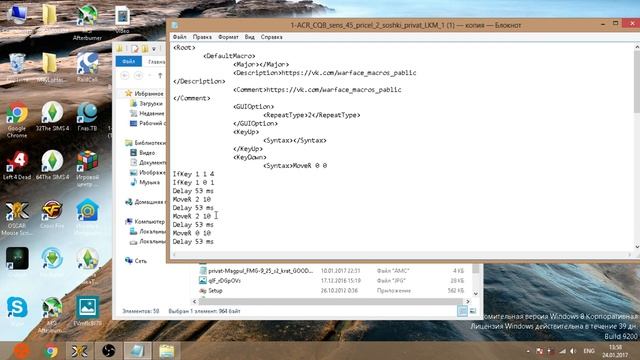
Task: Click the Глаз.ТВ desktop shortcut
Action: point(87,116)
